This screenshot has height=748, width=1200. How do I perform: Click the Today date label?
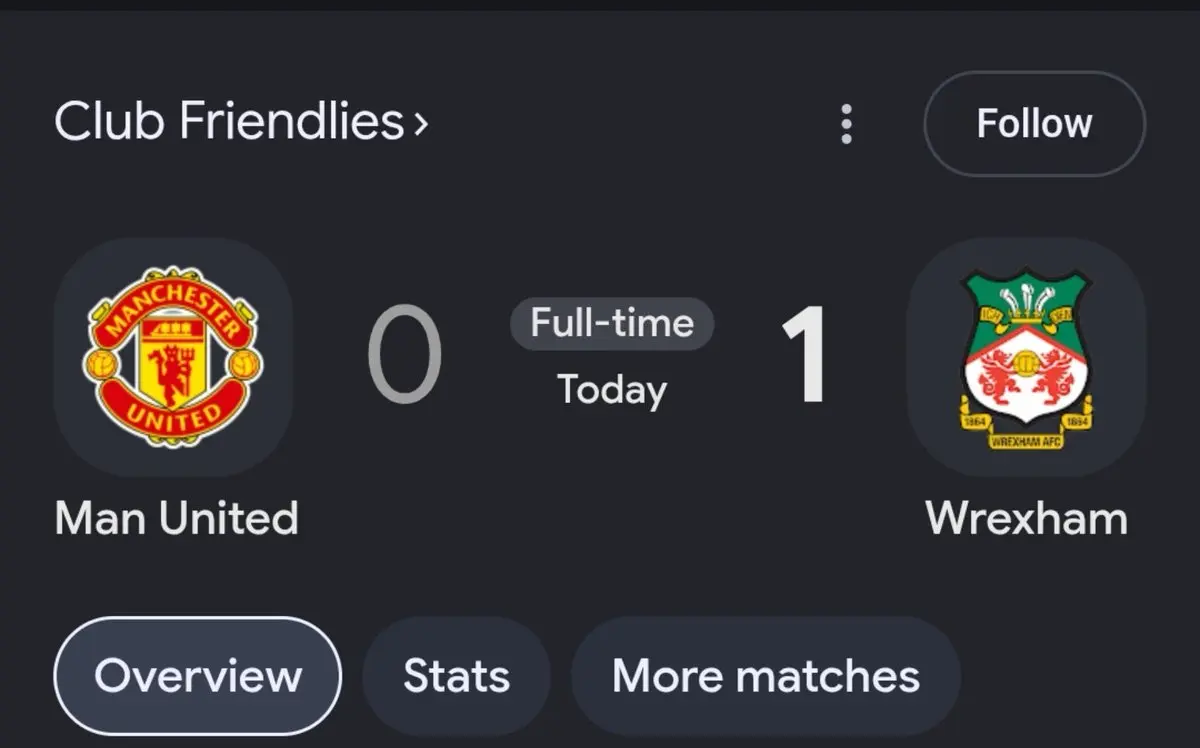click(x=612, y=389)
